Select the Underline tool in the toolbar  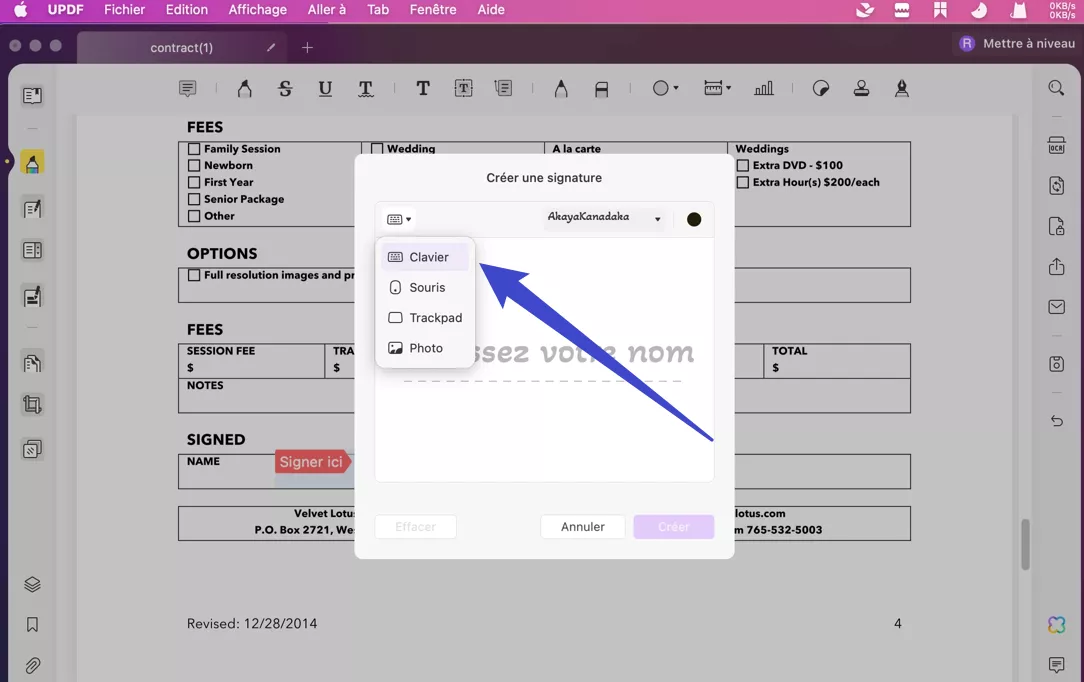tap(325, 88)
